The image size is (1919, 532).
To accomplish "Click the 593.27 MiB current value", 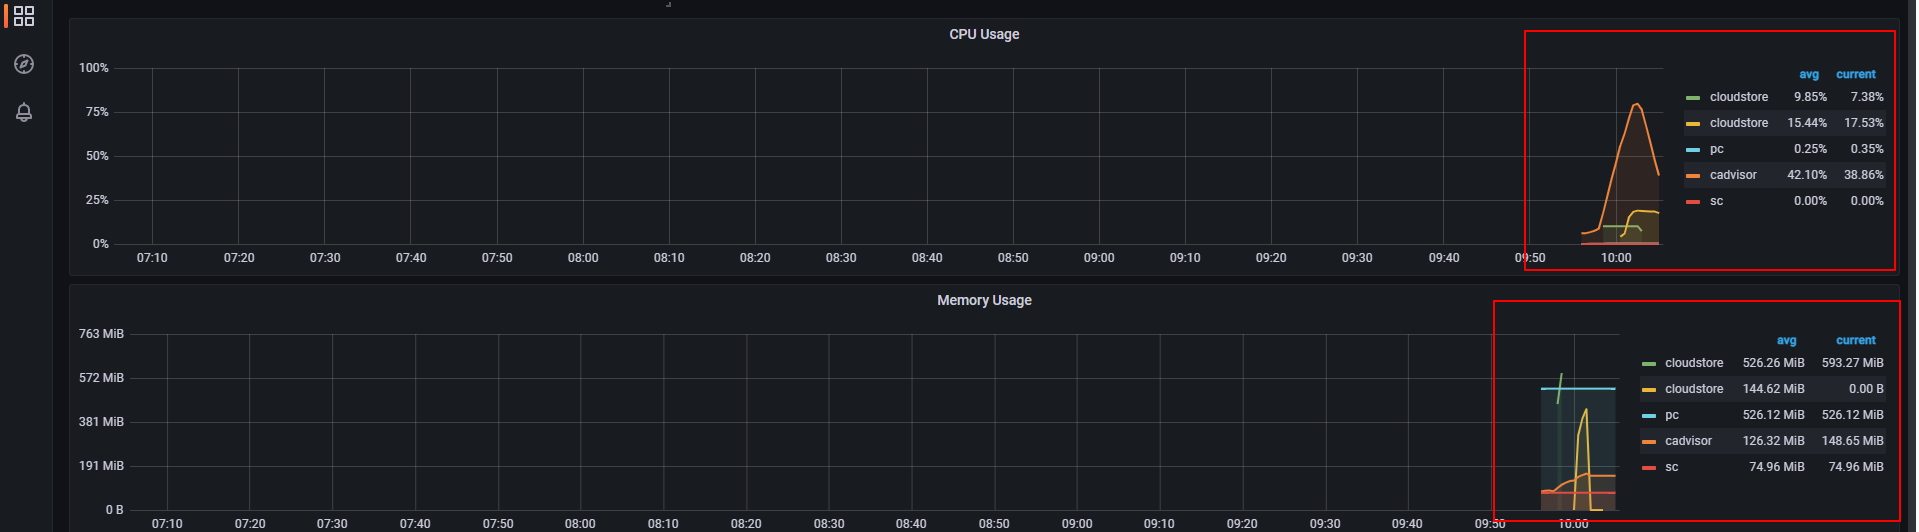I will point(1852,363).
